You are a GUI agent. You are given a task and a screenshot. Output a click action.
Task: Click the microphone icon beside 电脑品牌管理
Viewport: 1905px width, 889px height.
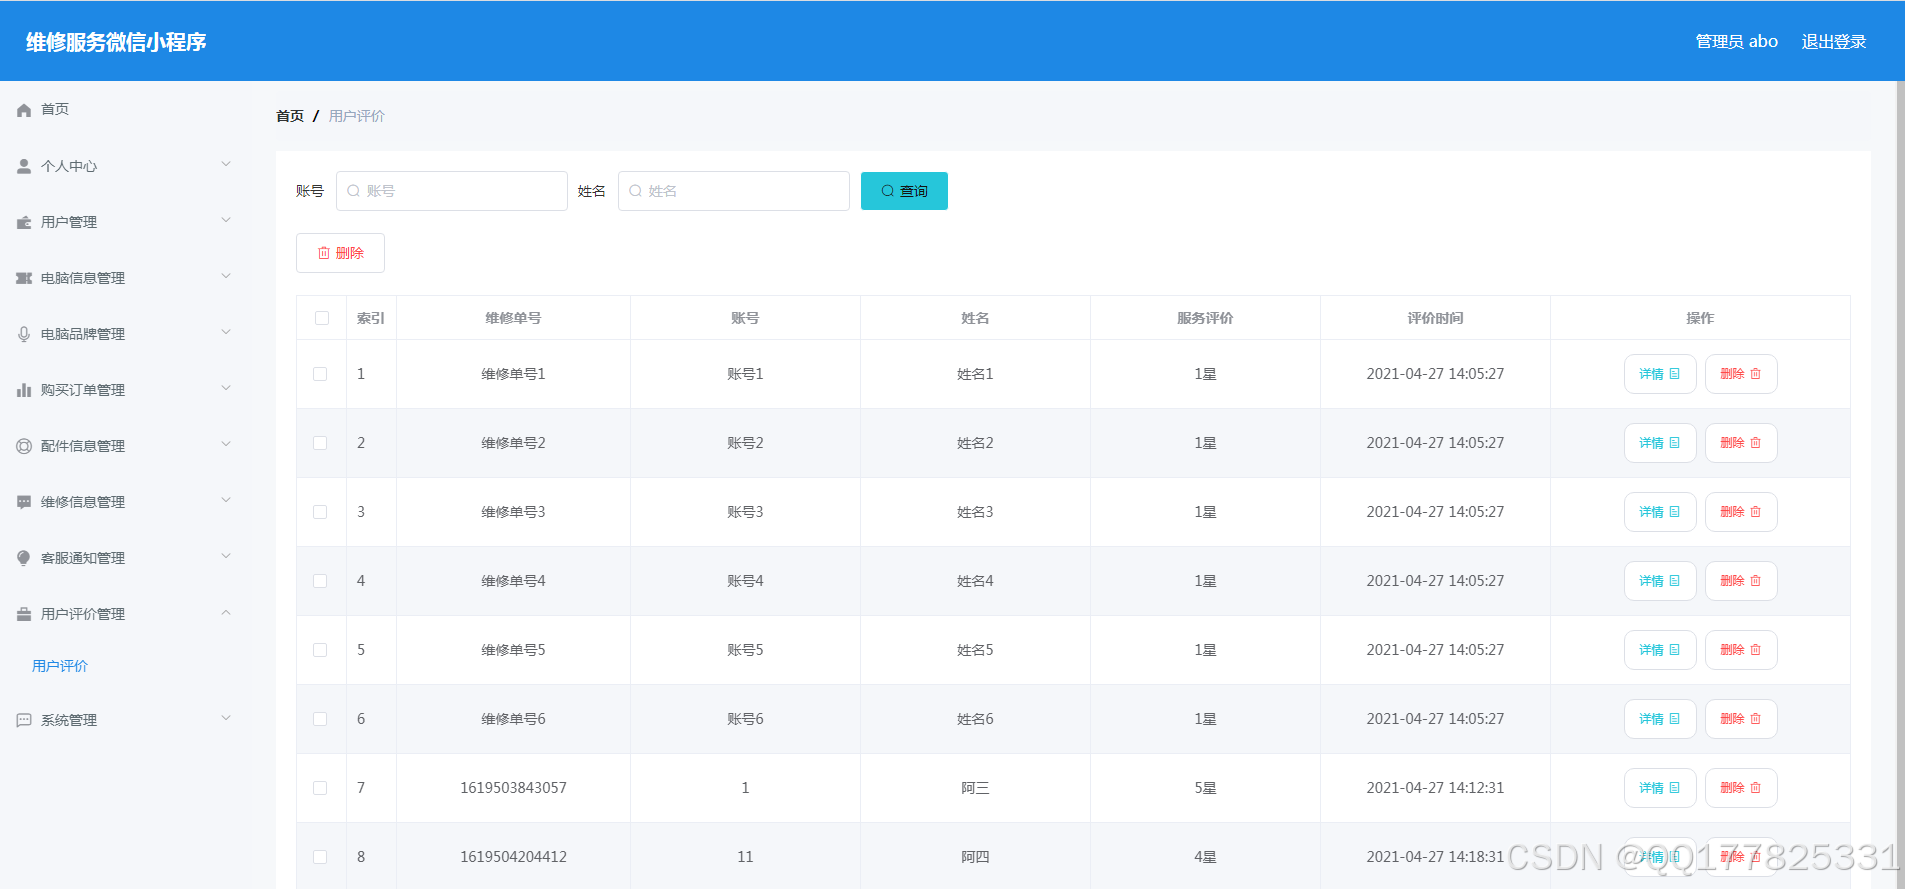tap(24, 334)
